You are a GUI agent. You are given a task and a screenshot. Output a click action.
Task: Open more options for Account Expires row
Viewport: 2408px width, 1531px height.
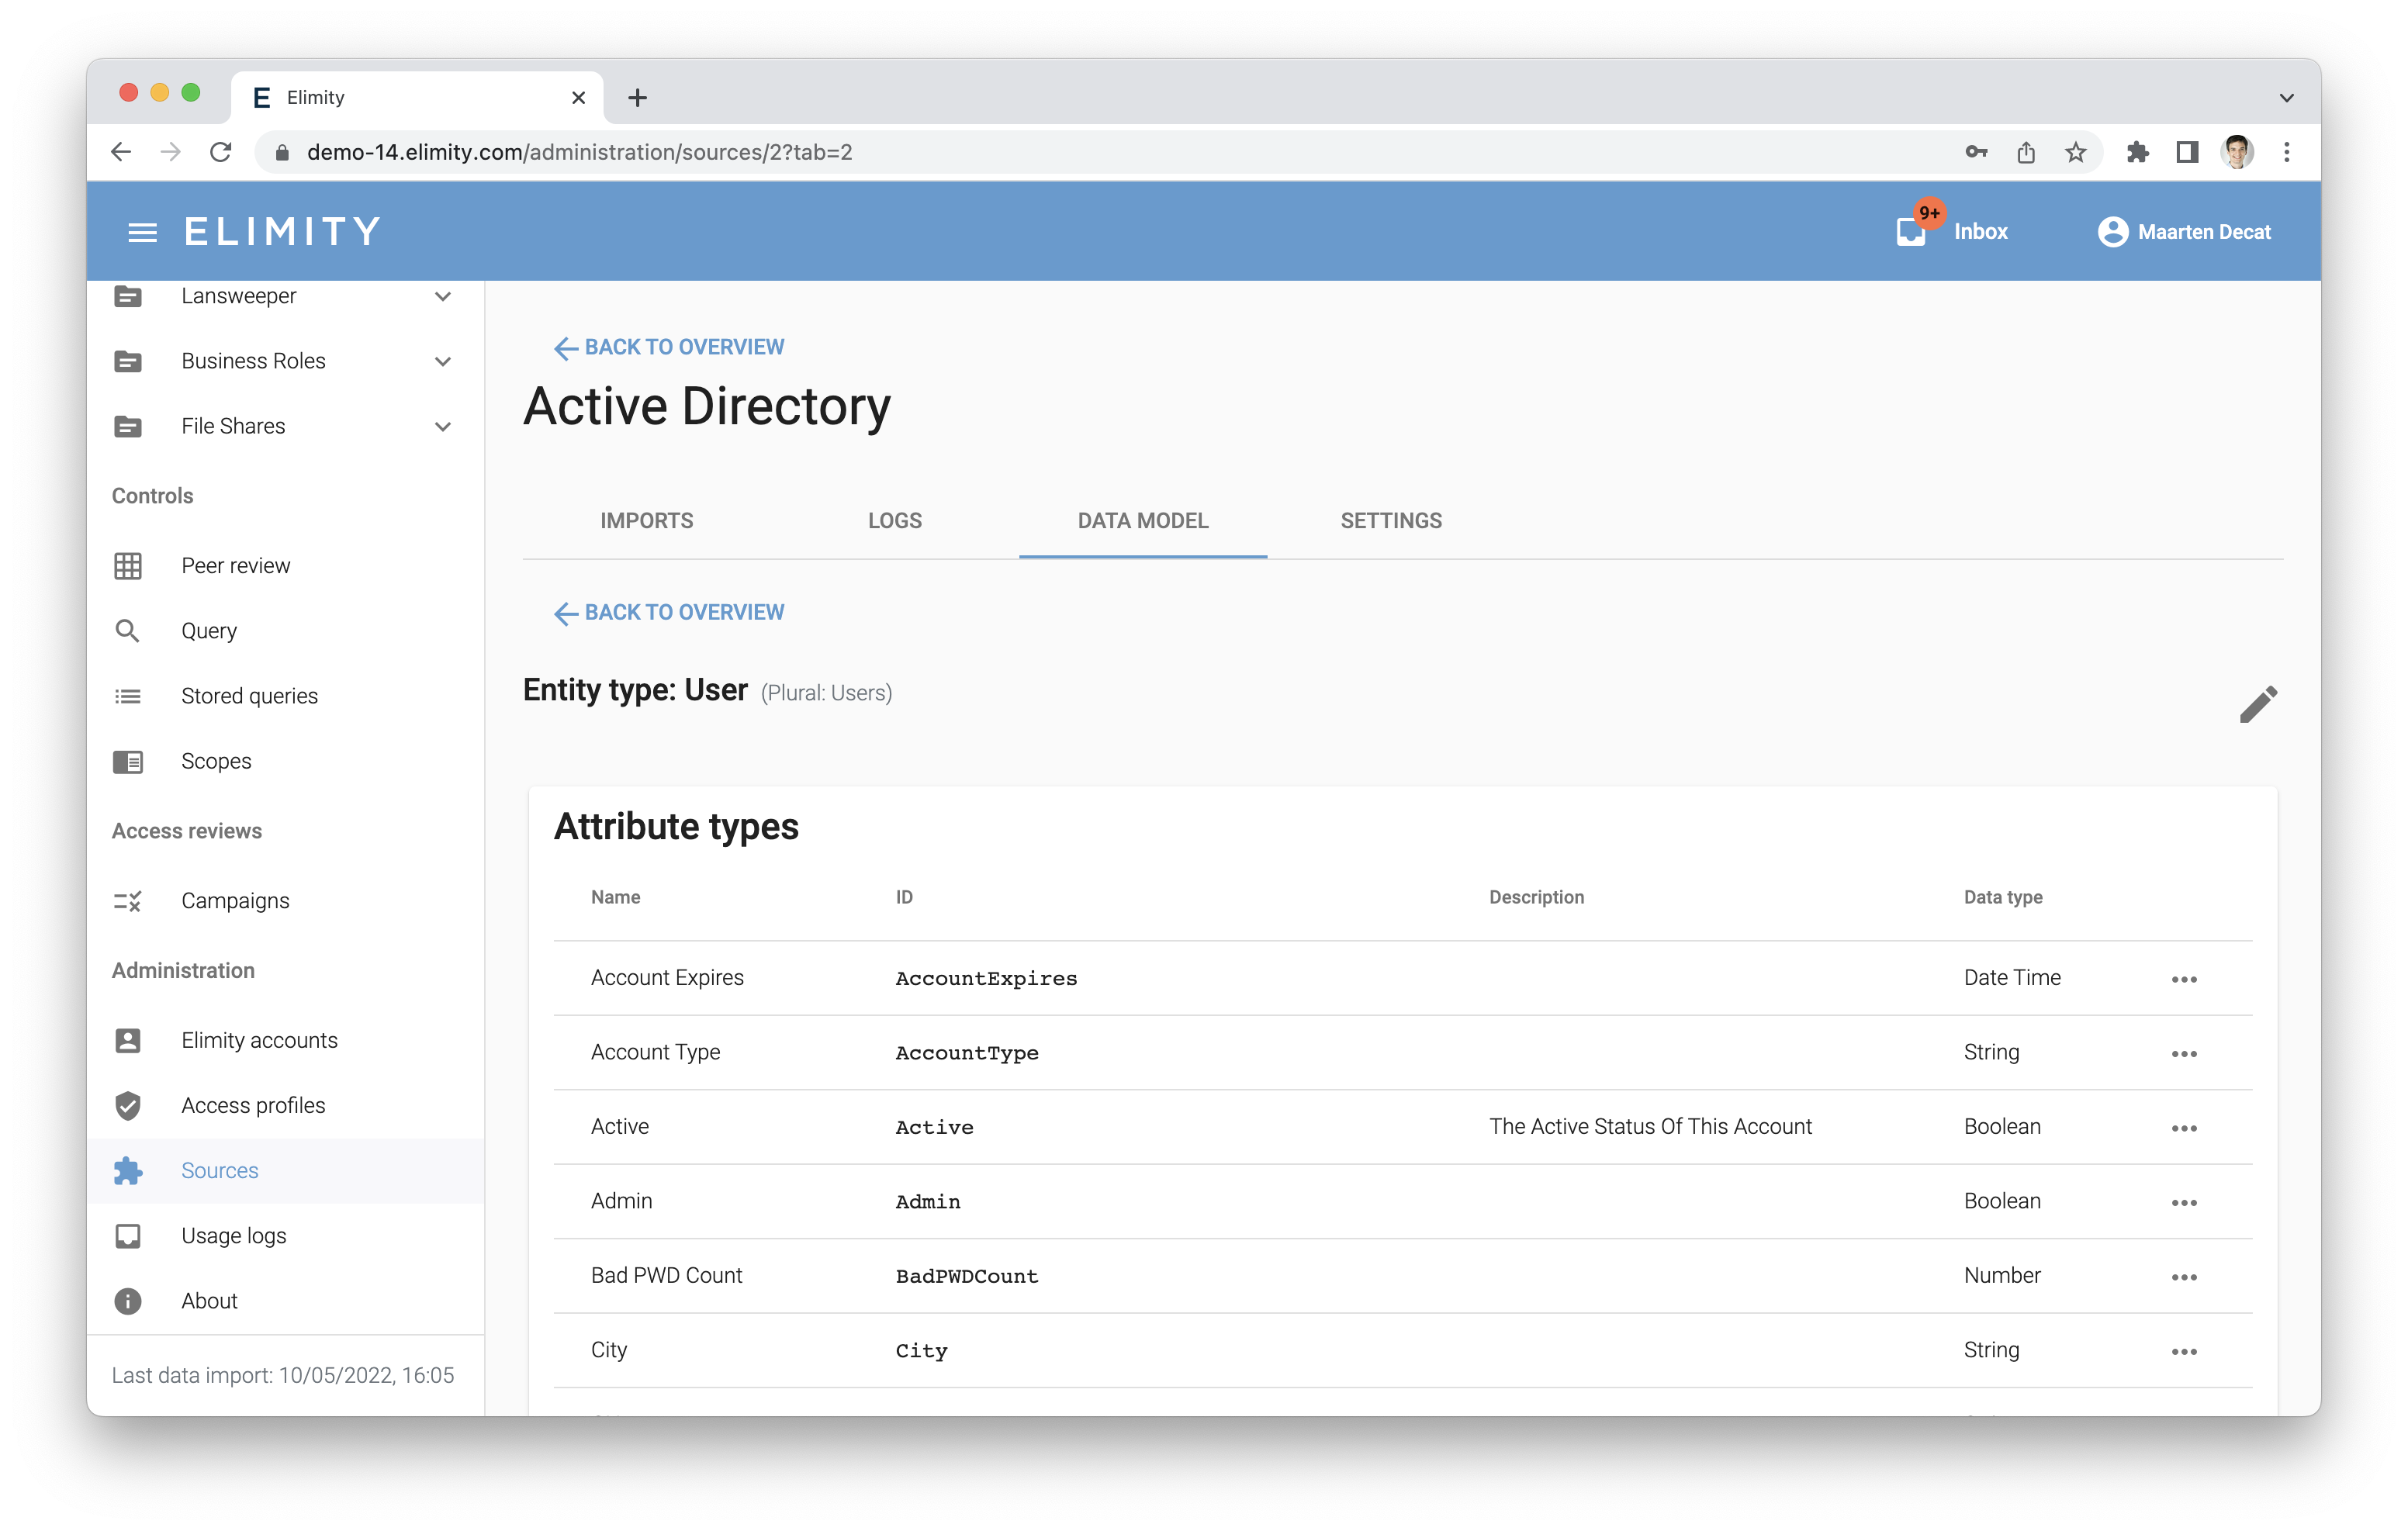2184,979
